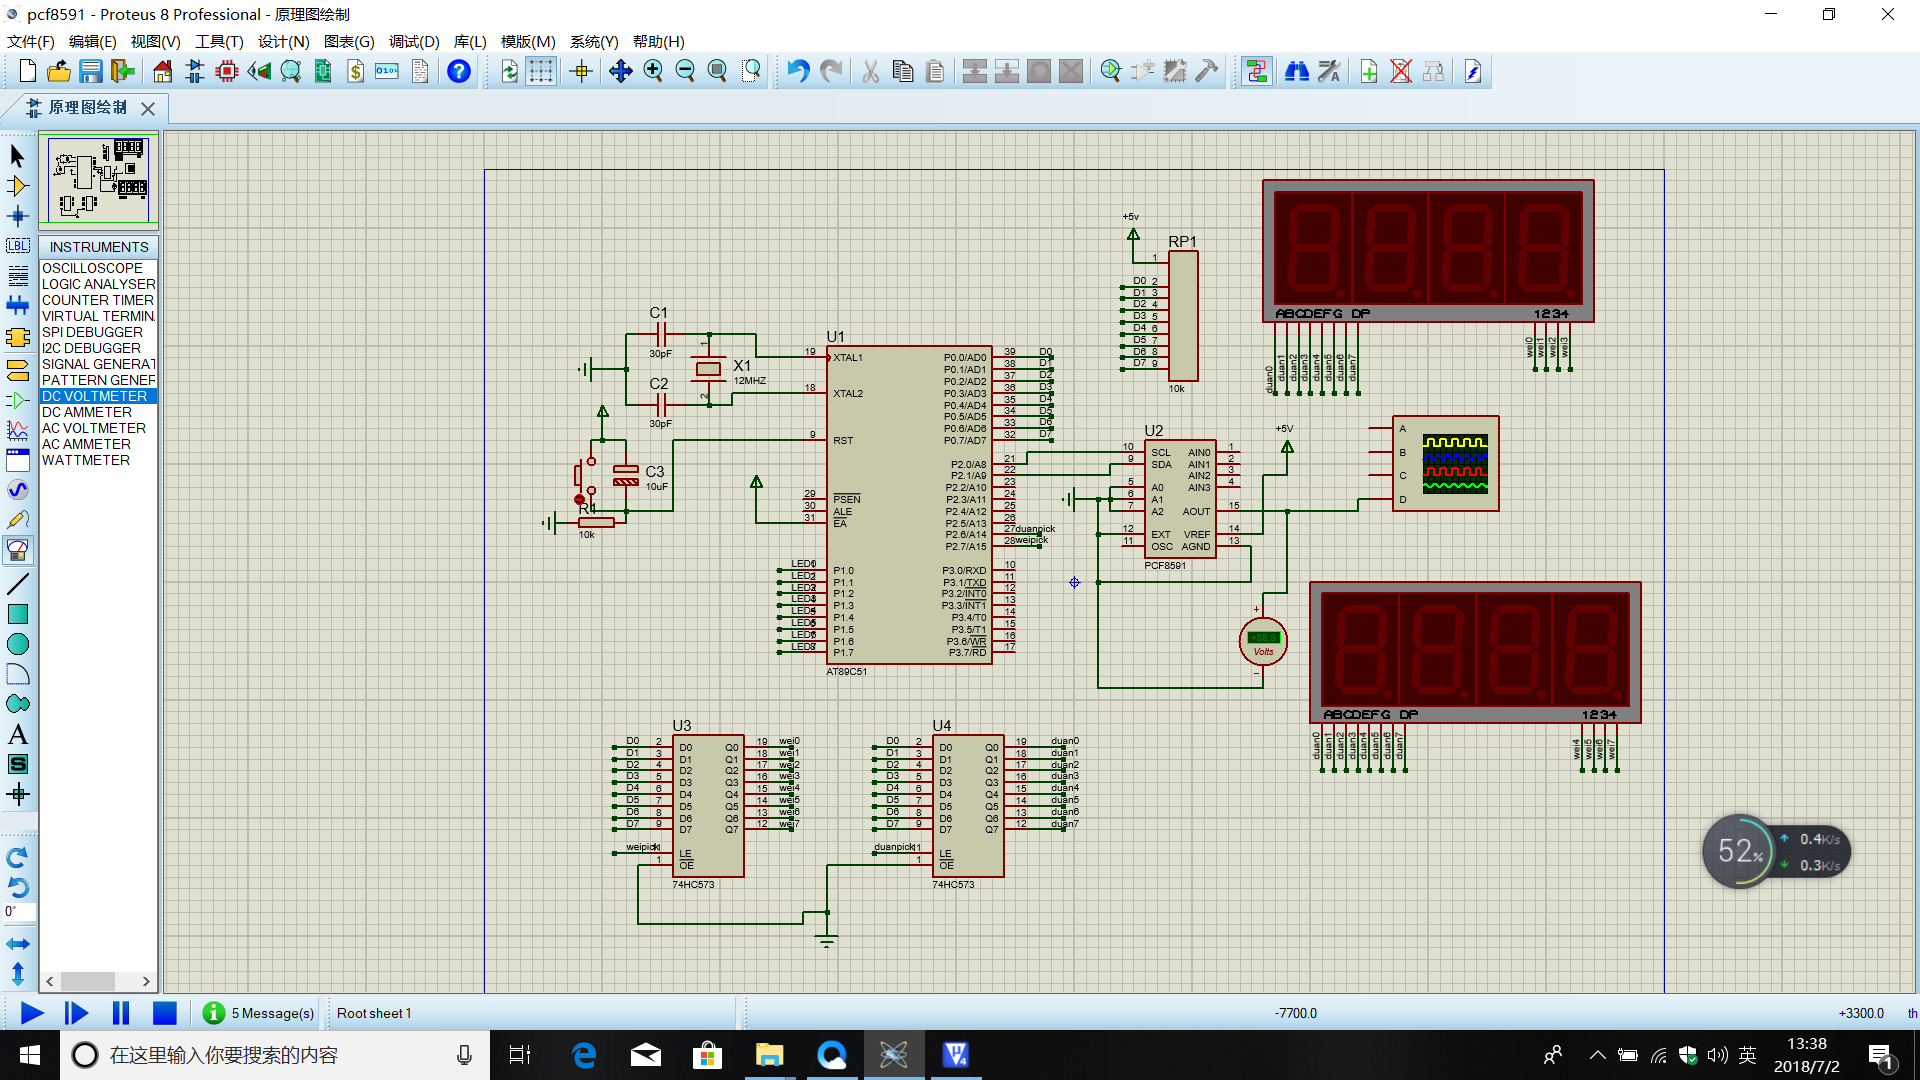Image resolution: width=1920 pixels, height=1080 pixels.
Task: Click the Zoom Out magnifier icon
Action: coord(685,71)
